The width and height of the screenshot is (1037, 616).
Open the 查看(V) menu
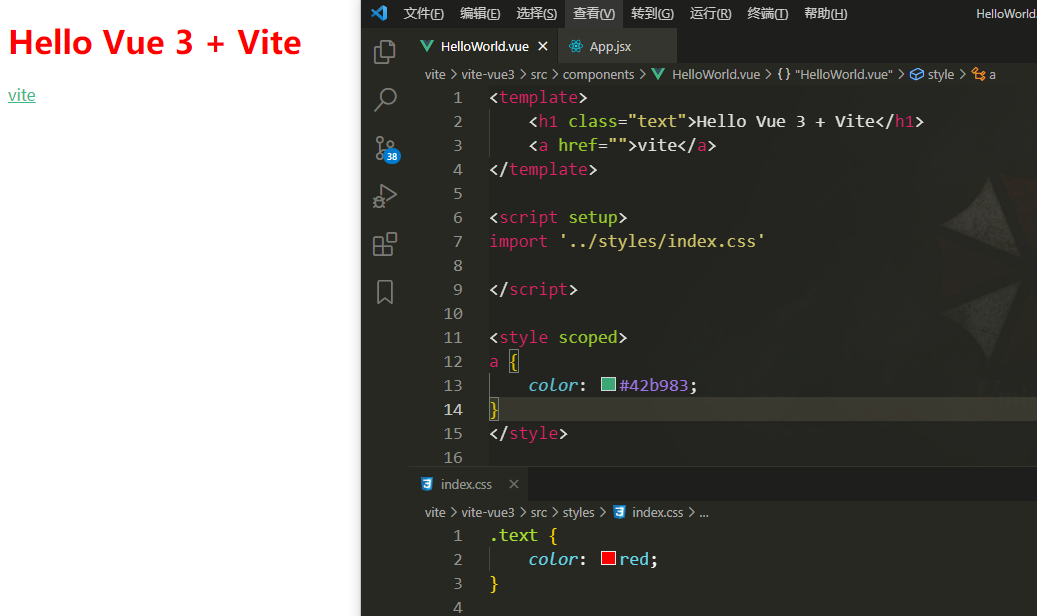click(x=594, y=13)
